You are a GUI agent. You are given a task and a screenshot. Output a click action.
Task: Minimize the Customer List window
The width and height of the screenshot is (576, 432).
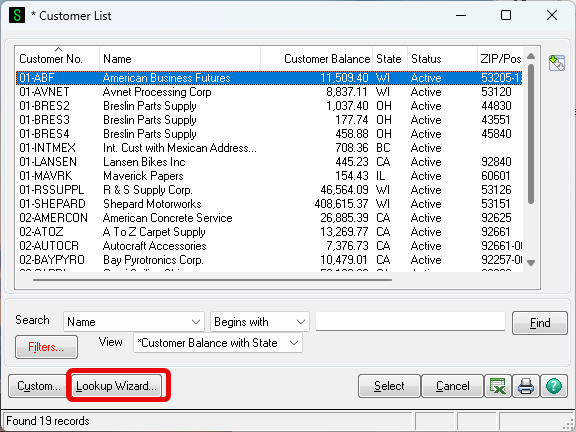461,15
